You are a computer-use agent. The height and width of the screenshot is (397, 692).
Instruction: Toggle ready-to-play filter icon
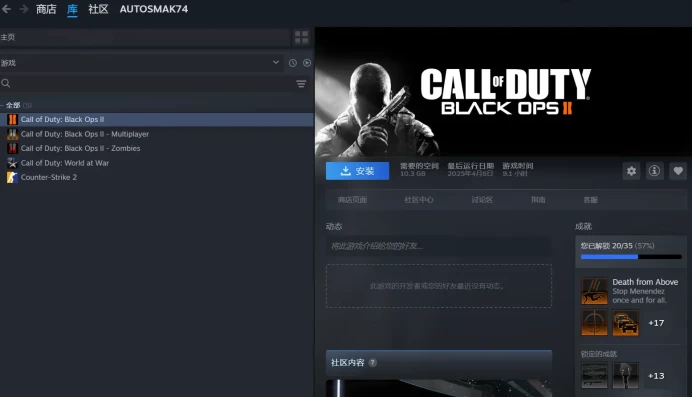(x=307, y=63)
